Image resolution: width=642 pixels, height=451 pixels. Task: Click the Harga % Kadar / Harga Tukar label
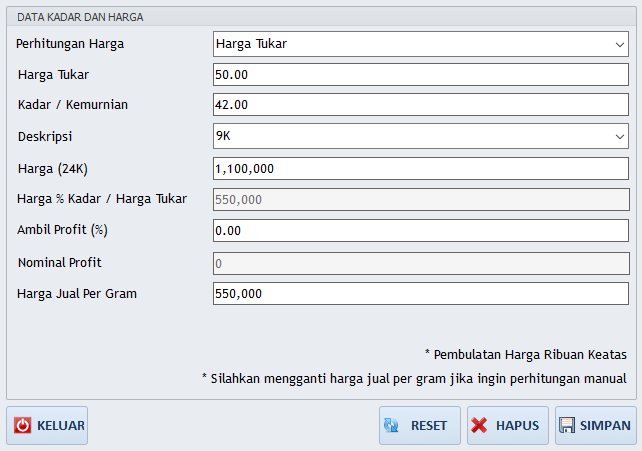(102, 199)
